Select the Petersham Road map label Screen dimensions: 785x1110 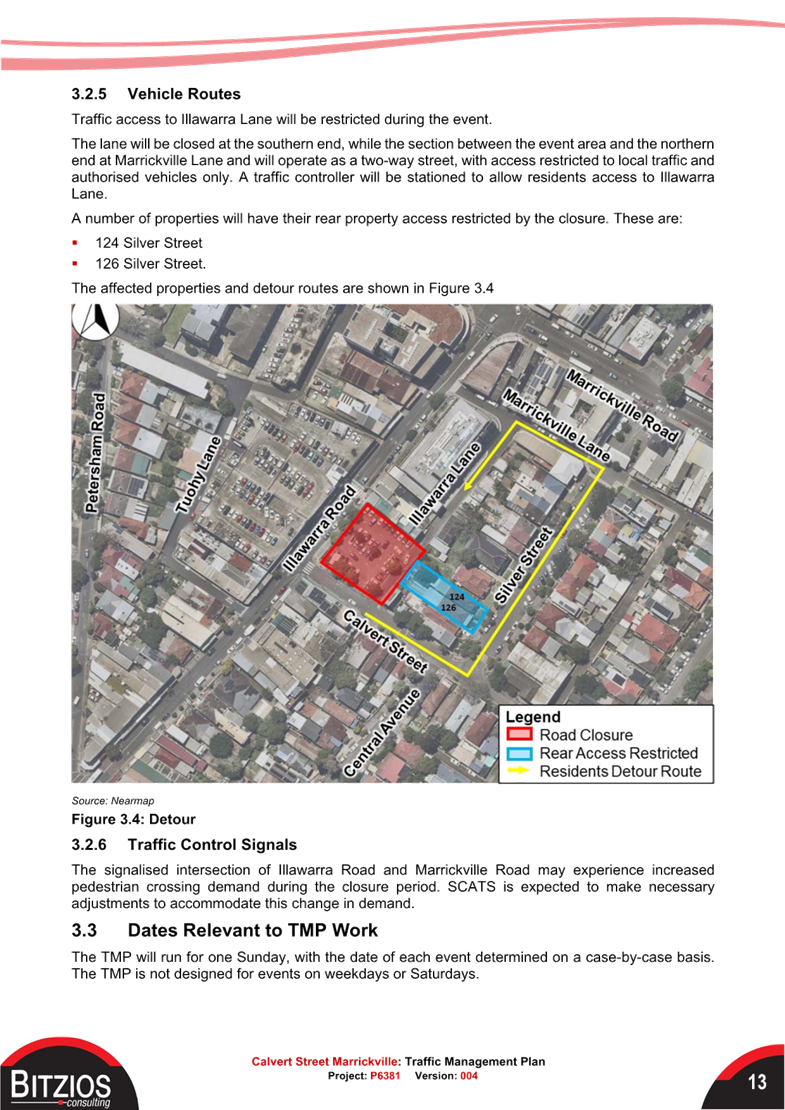[97, 452]
